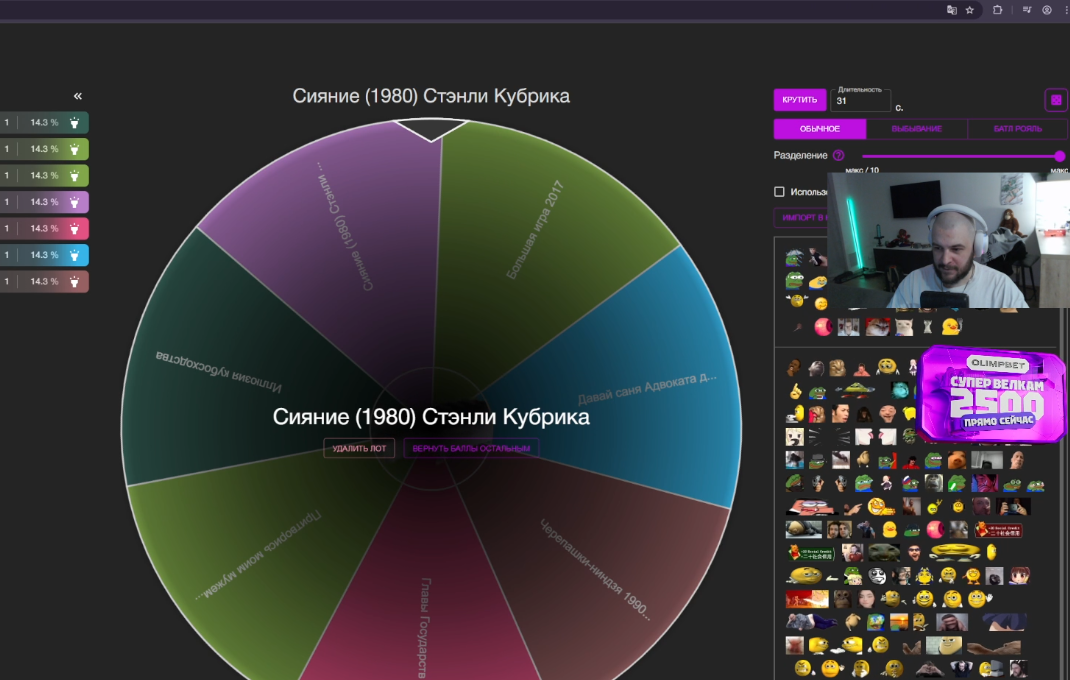Image resolution: width=1070 pixels, height=680 pixels.
Task: Collapse the lots panel with double chevron
Action: pos(78,96)
